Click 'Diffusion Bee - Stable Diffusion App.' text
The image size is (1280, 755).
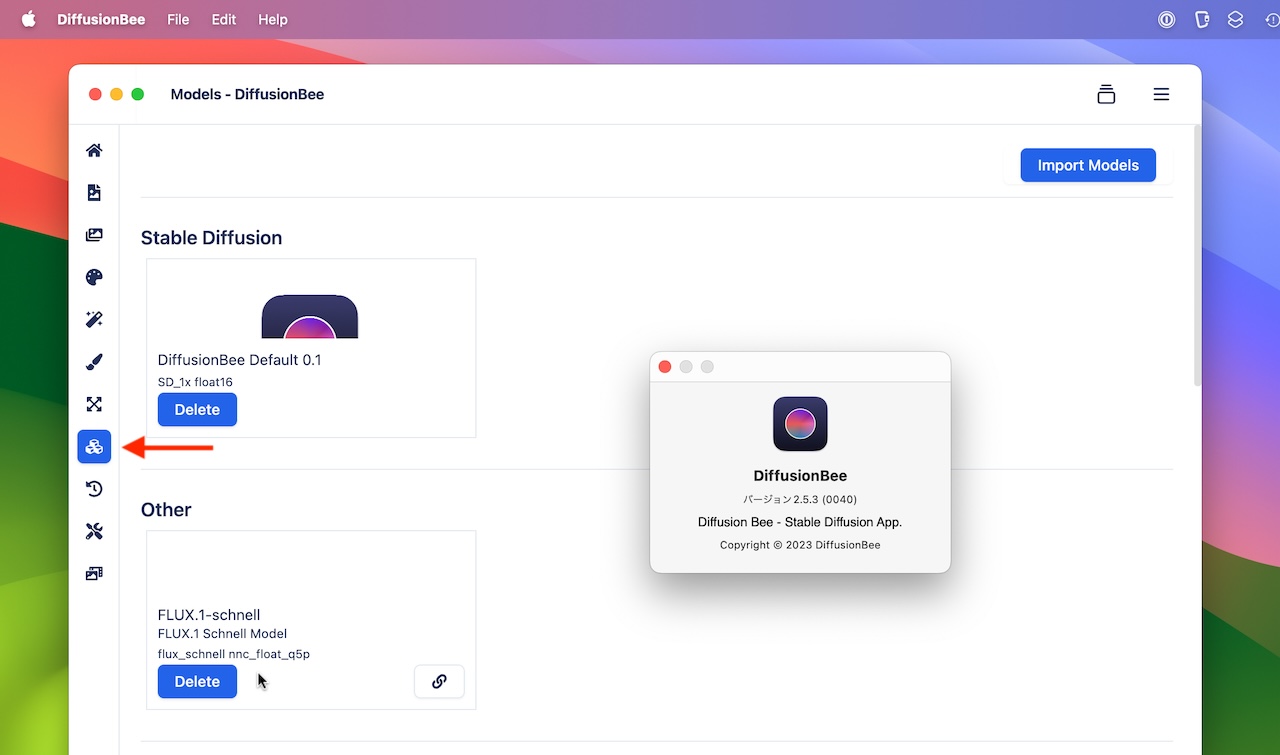[x=800, y=522]
